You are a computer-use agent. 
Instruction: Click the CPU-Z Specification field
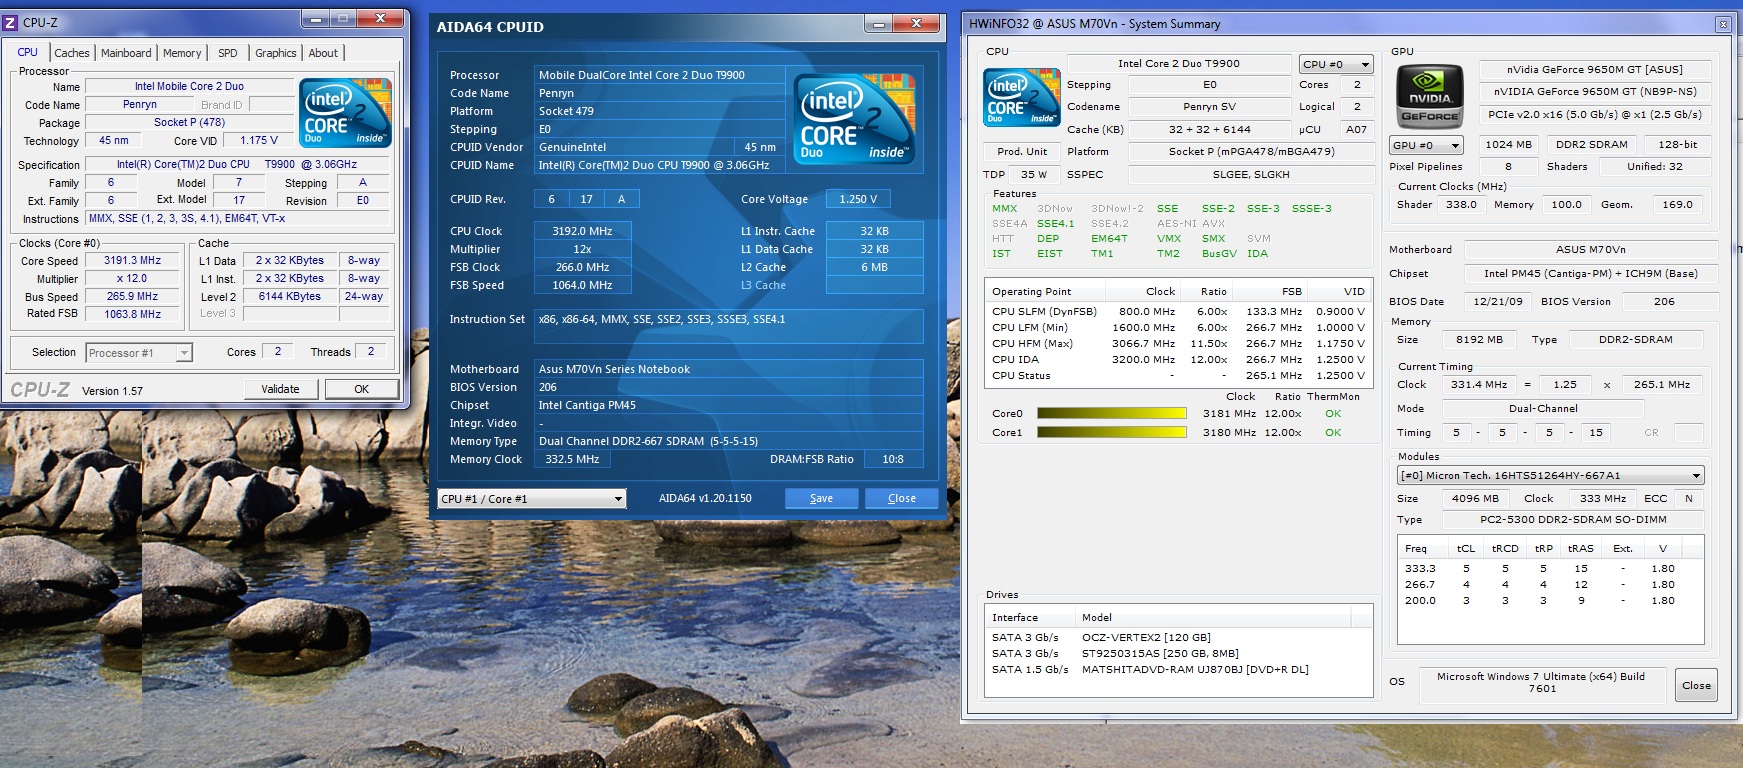(x=236, y=165)
